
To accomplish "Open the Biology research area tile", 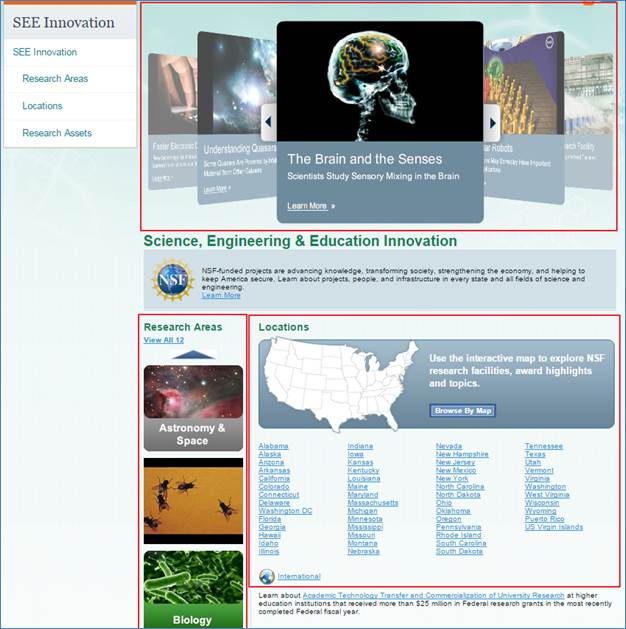I will (192, 590).
